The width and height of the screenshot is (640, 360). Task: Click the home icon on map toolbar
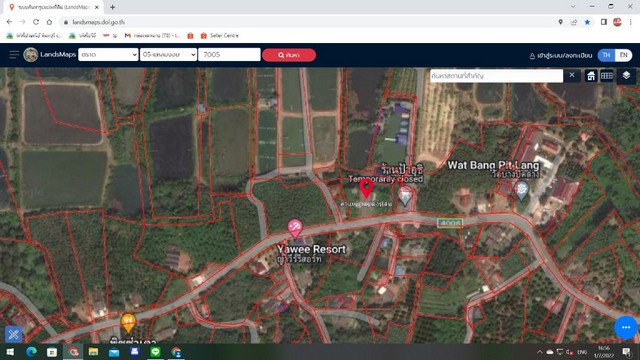click(591, 76)
